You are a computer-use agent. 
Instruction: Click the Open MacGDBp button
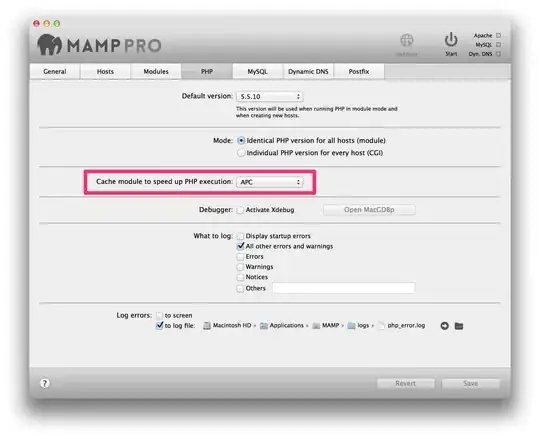pos(369,210)
